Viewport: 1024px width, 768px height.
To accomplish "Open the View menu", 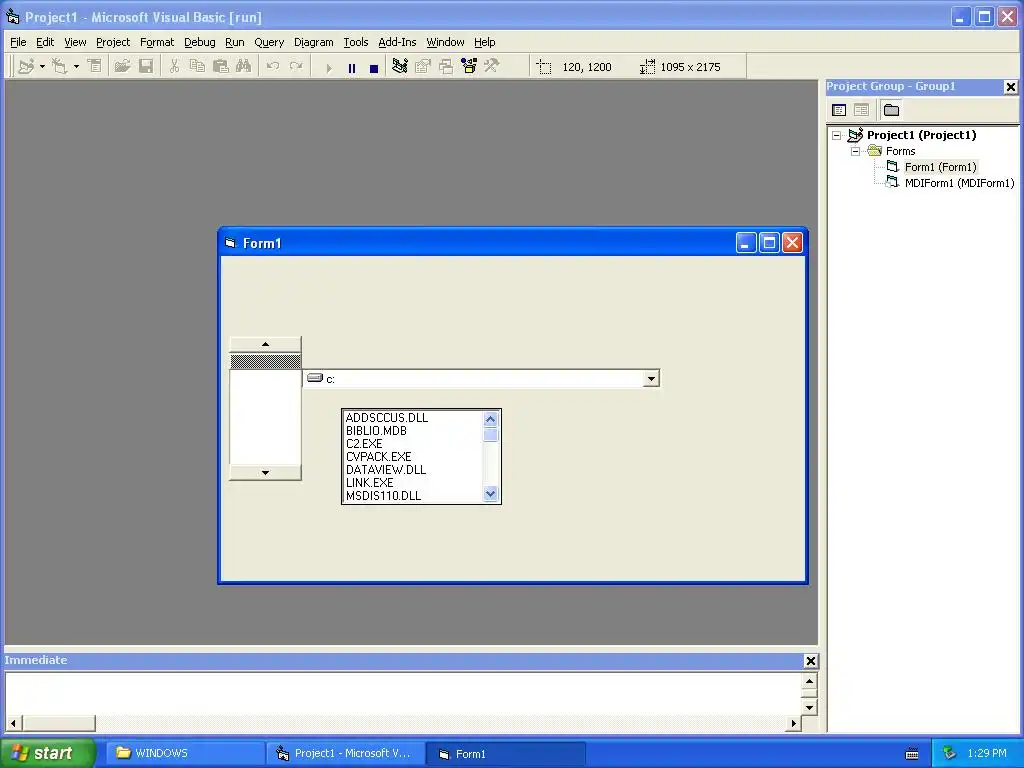I will click(x=75, y=42).
